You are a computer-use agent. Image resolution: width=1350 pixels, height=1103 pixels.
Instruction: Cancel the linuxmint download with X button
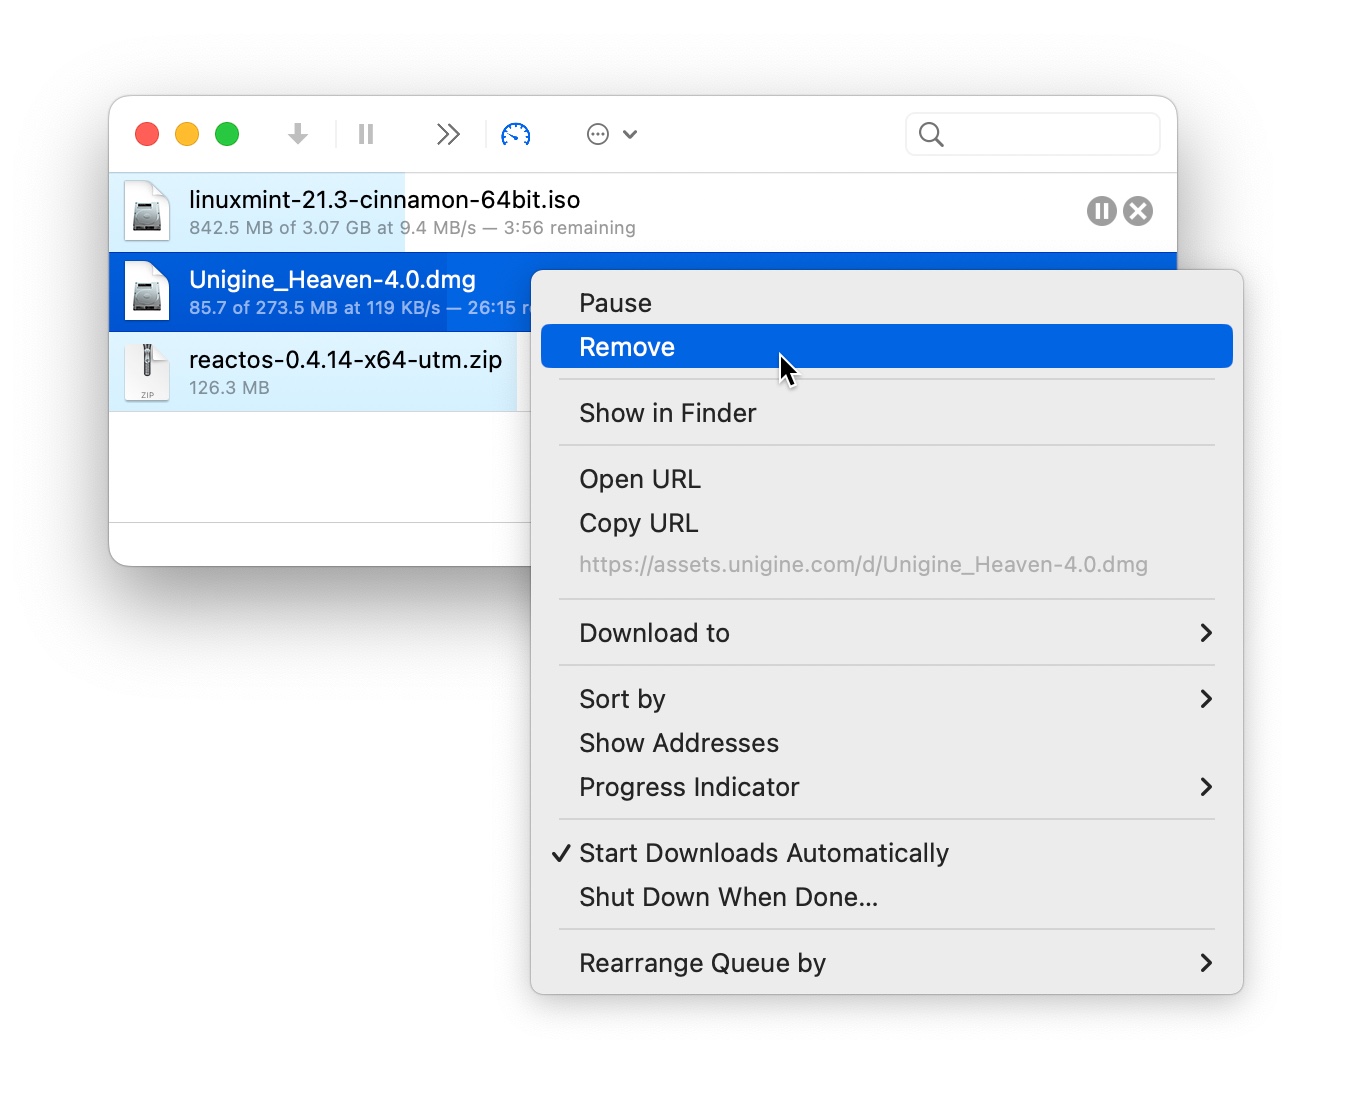pos(1138,211)
